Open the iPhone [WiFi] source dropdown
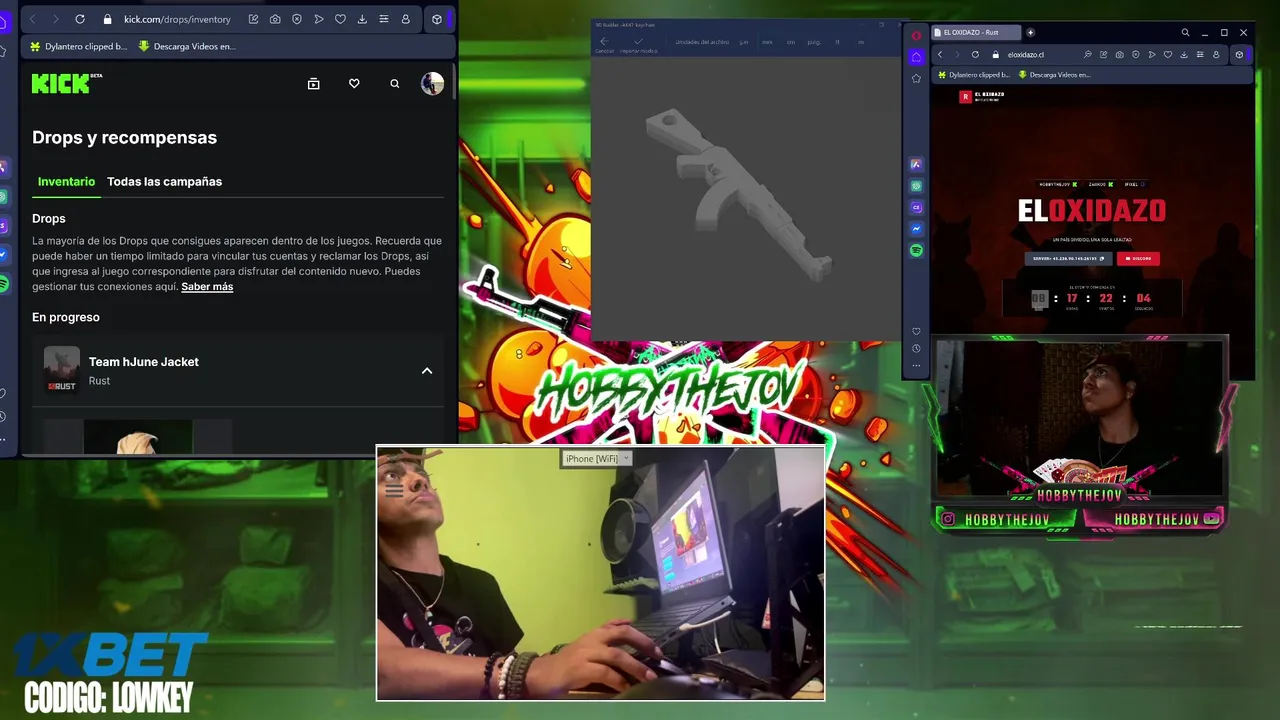Screen dimensions: 1280x720 pos(597,458)
